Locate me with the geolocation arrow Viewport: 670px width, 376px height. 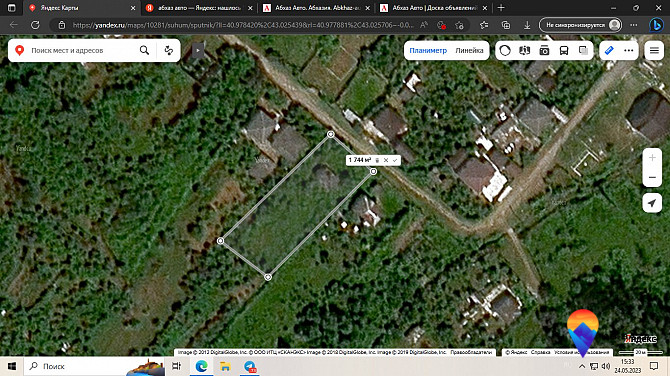[652, 203]
